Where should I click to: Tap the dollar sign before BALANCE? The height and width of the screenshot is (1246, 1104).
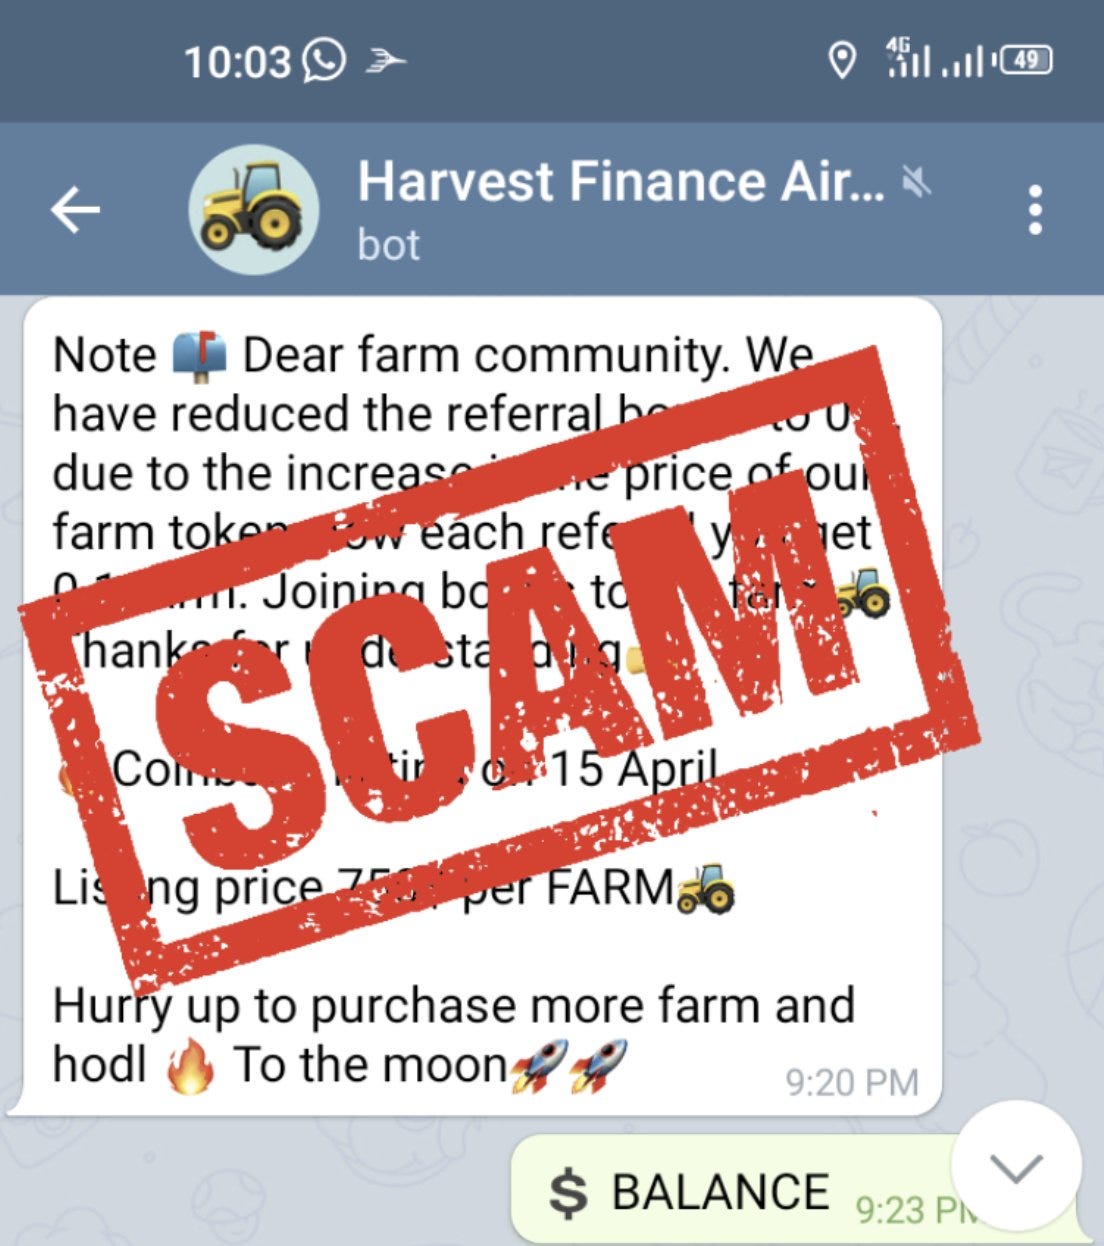pyautogui.click(x=569, y=1193)
